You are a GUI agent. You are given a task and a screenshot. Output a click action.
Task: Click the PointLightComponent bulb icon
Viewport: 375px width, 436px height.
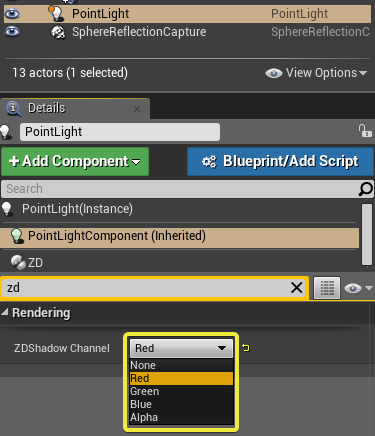tap(17, 236)
